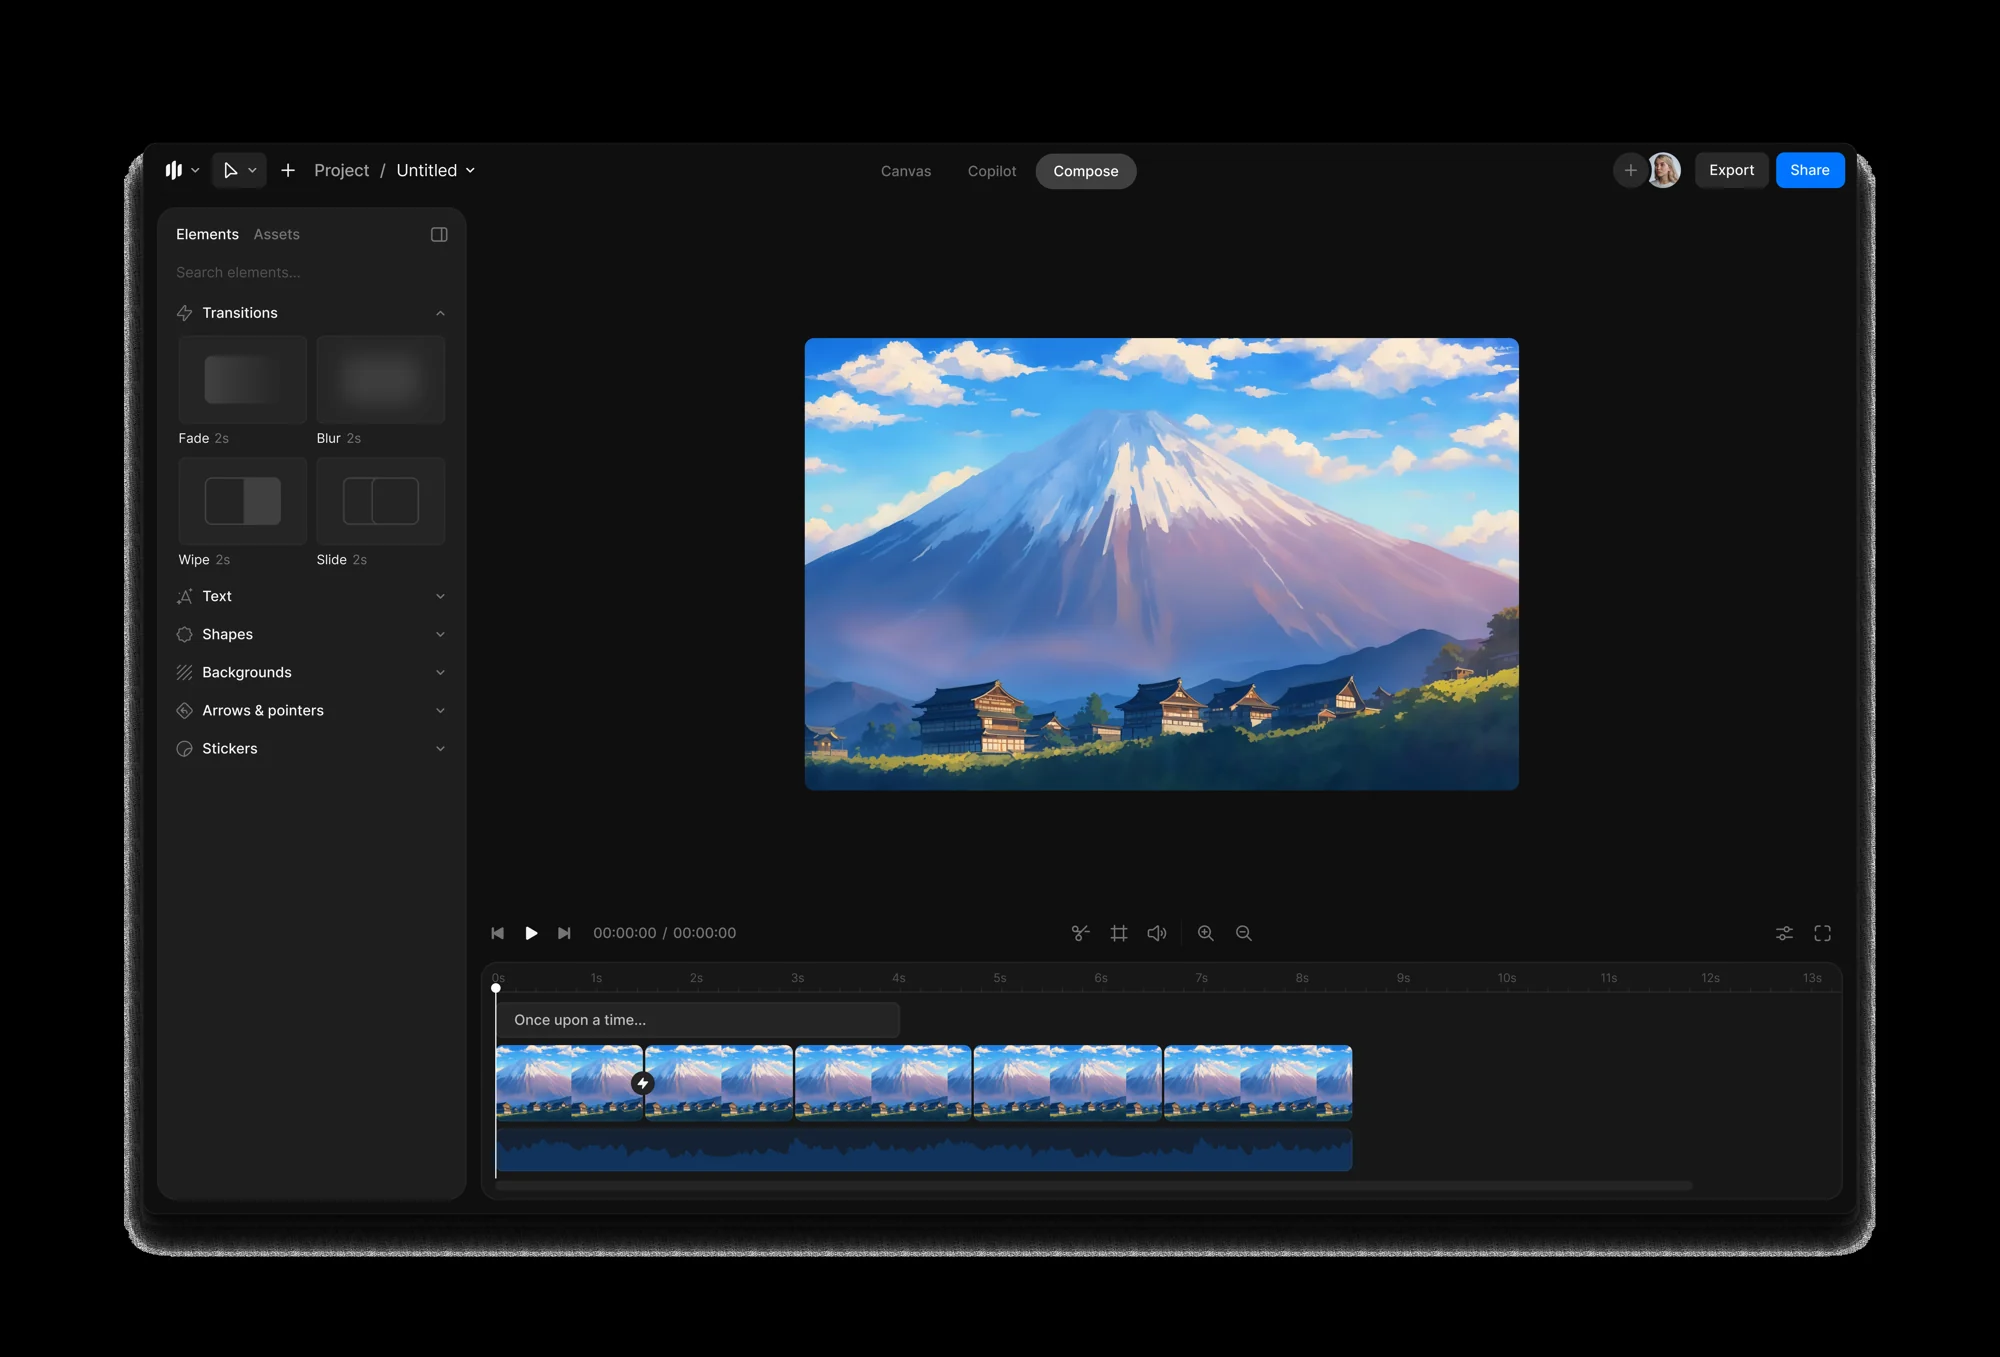Open timeline settings sliders icon

(1784, 933)
